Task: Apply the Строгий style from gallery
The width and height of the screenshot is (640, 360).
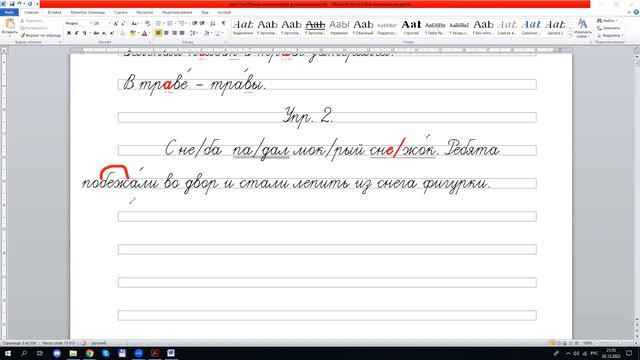Action: pos(411,27)
